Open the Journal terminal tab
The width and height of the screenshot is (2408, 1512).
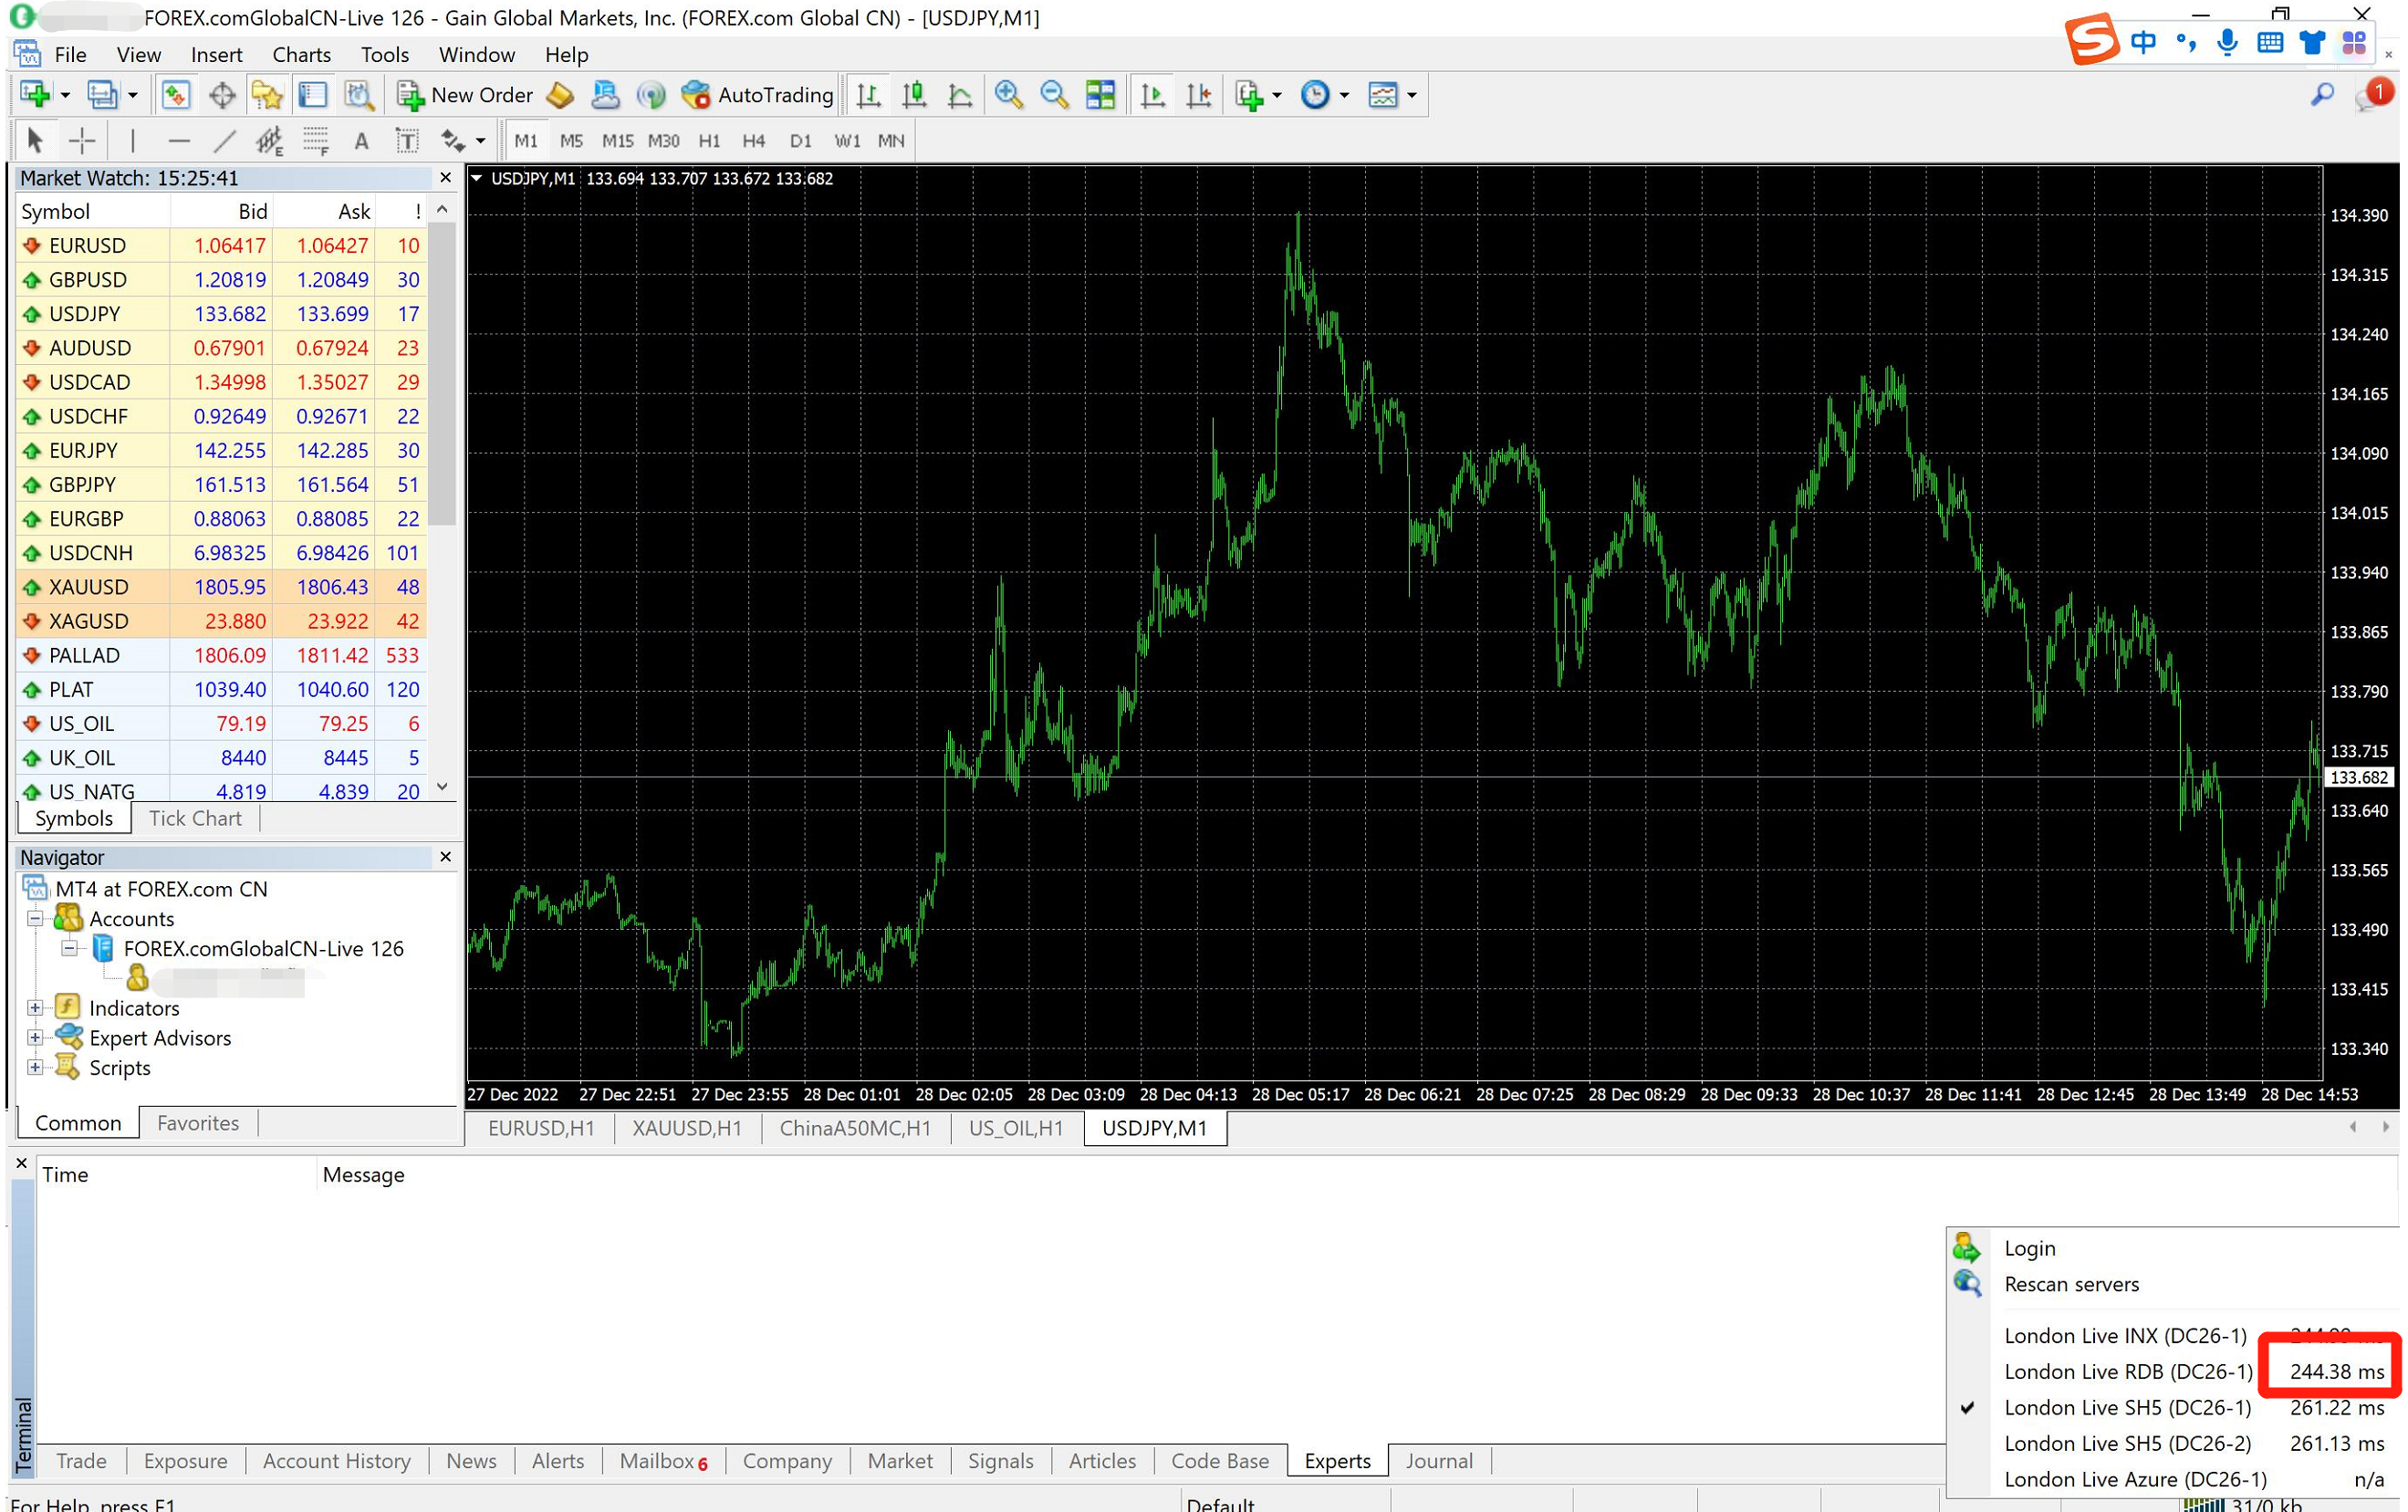(1439, 1461)
